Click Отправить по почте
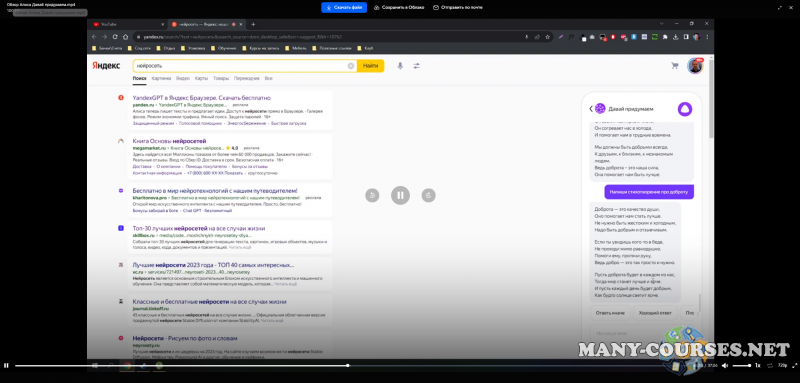The height and width of the screenshot is (383, 800). coord(458,8)
